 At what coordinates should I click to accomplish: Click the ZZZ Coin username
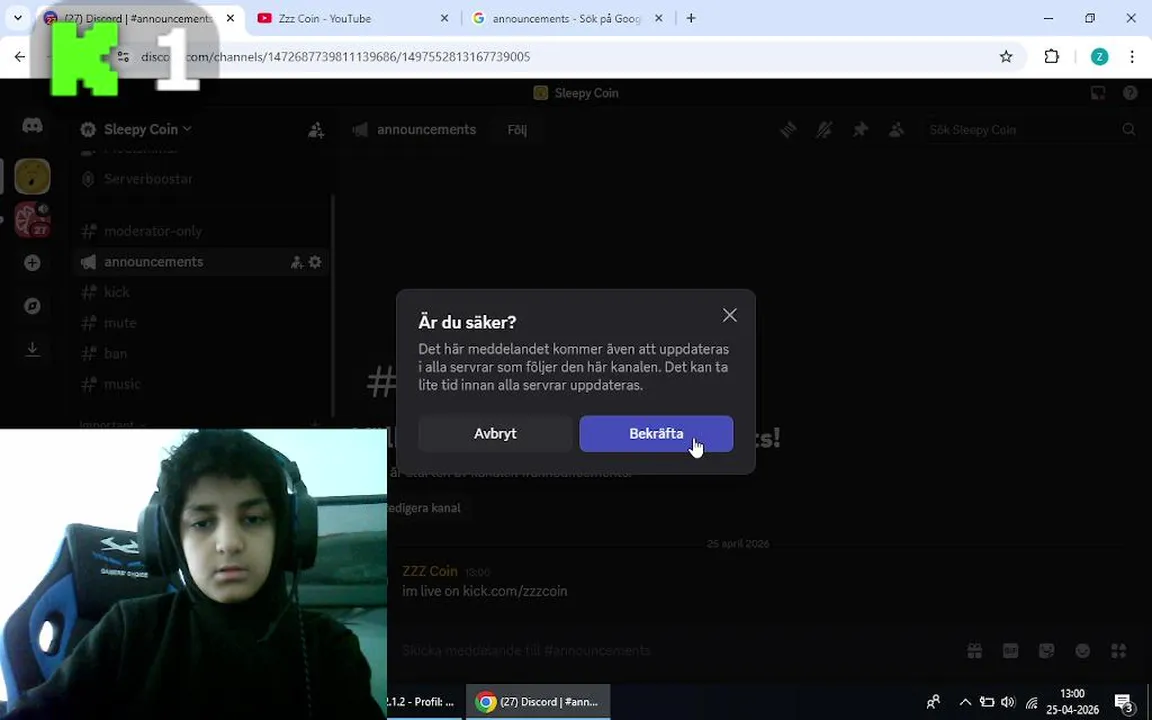(430, 571)
